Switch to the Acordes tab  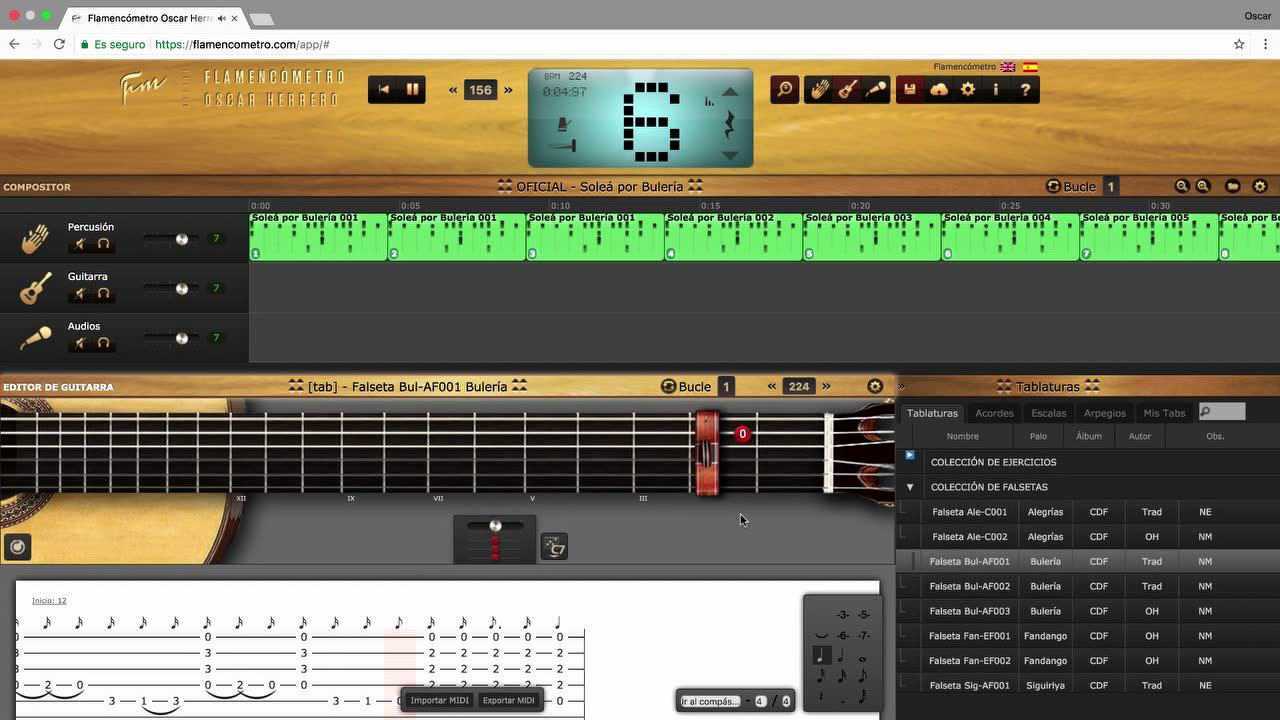[x=994, y=413]
